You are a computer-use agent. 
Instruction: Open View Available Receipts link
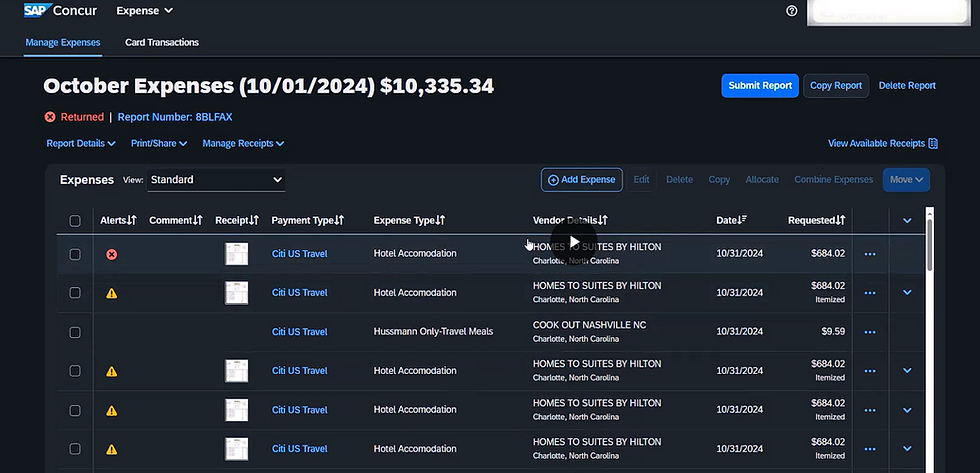[x=882, y=143]
